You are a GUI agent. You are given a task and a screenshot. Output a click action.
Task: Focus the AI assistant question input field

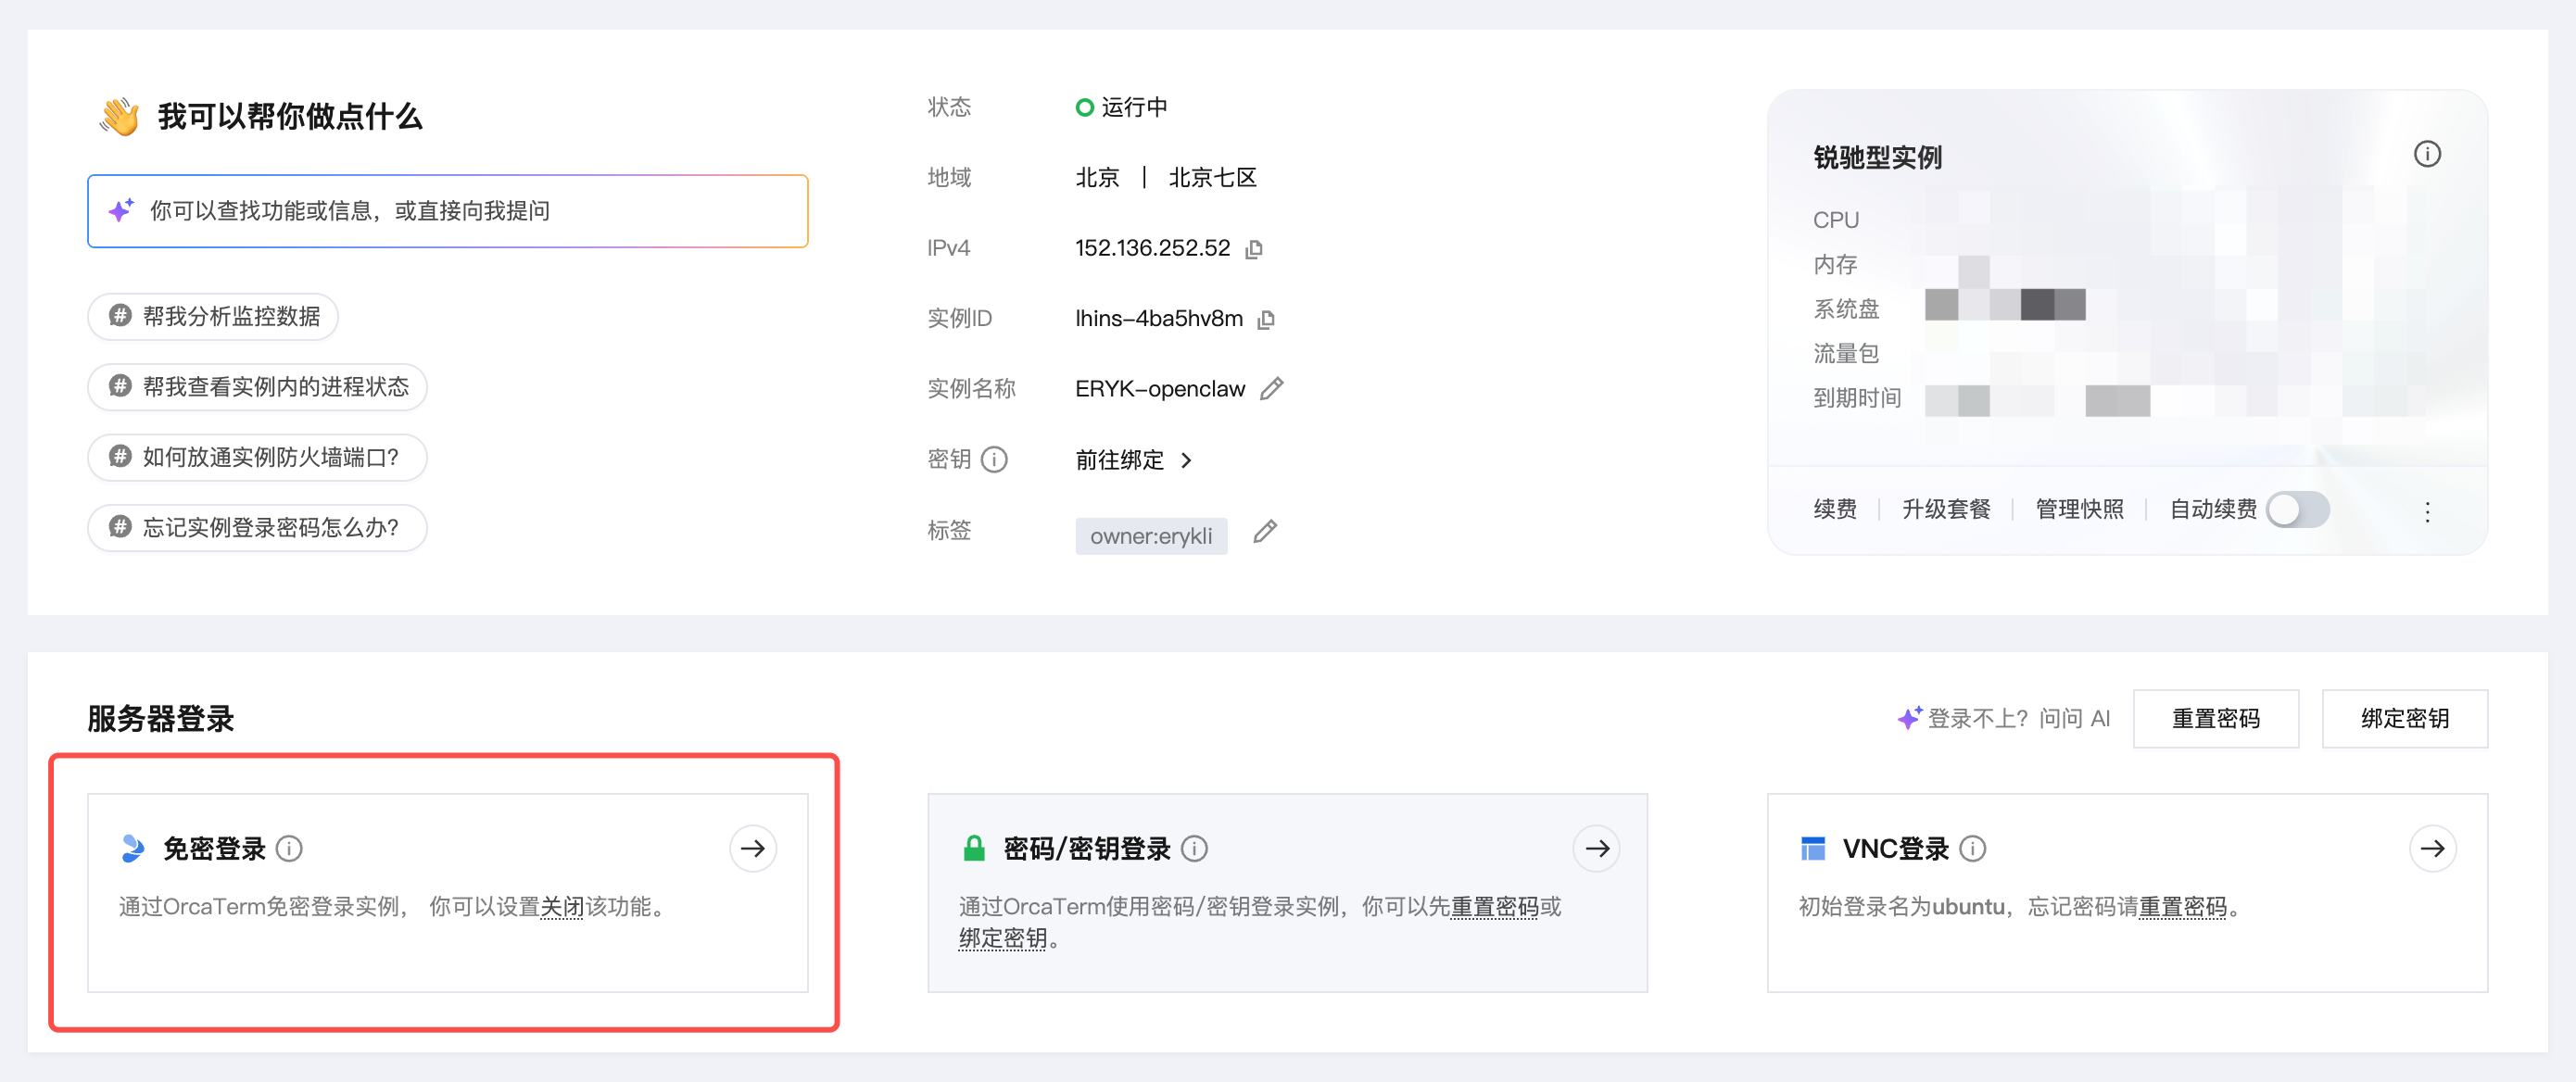[x=448, y=211]
